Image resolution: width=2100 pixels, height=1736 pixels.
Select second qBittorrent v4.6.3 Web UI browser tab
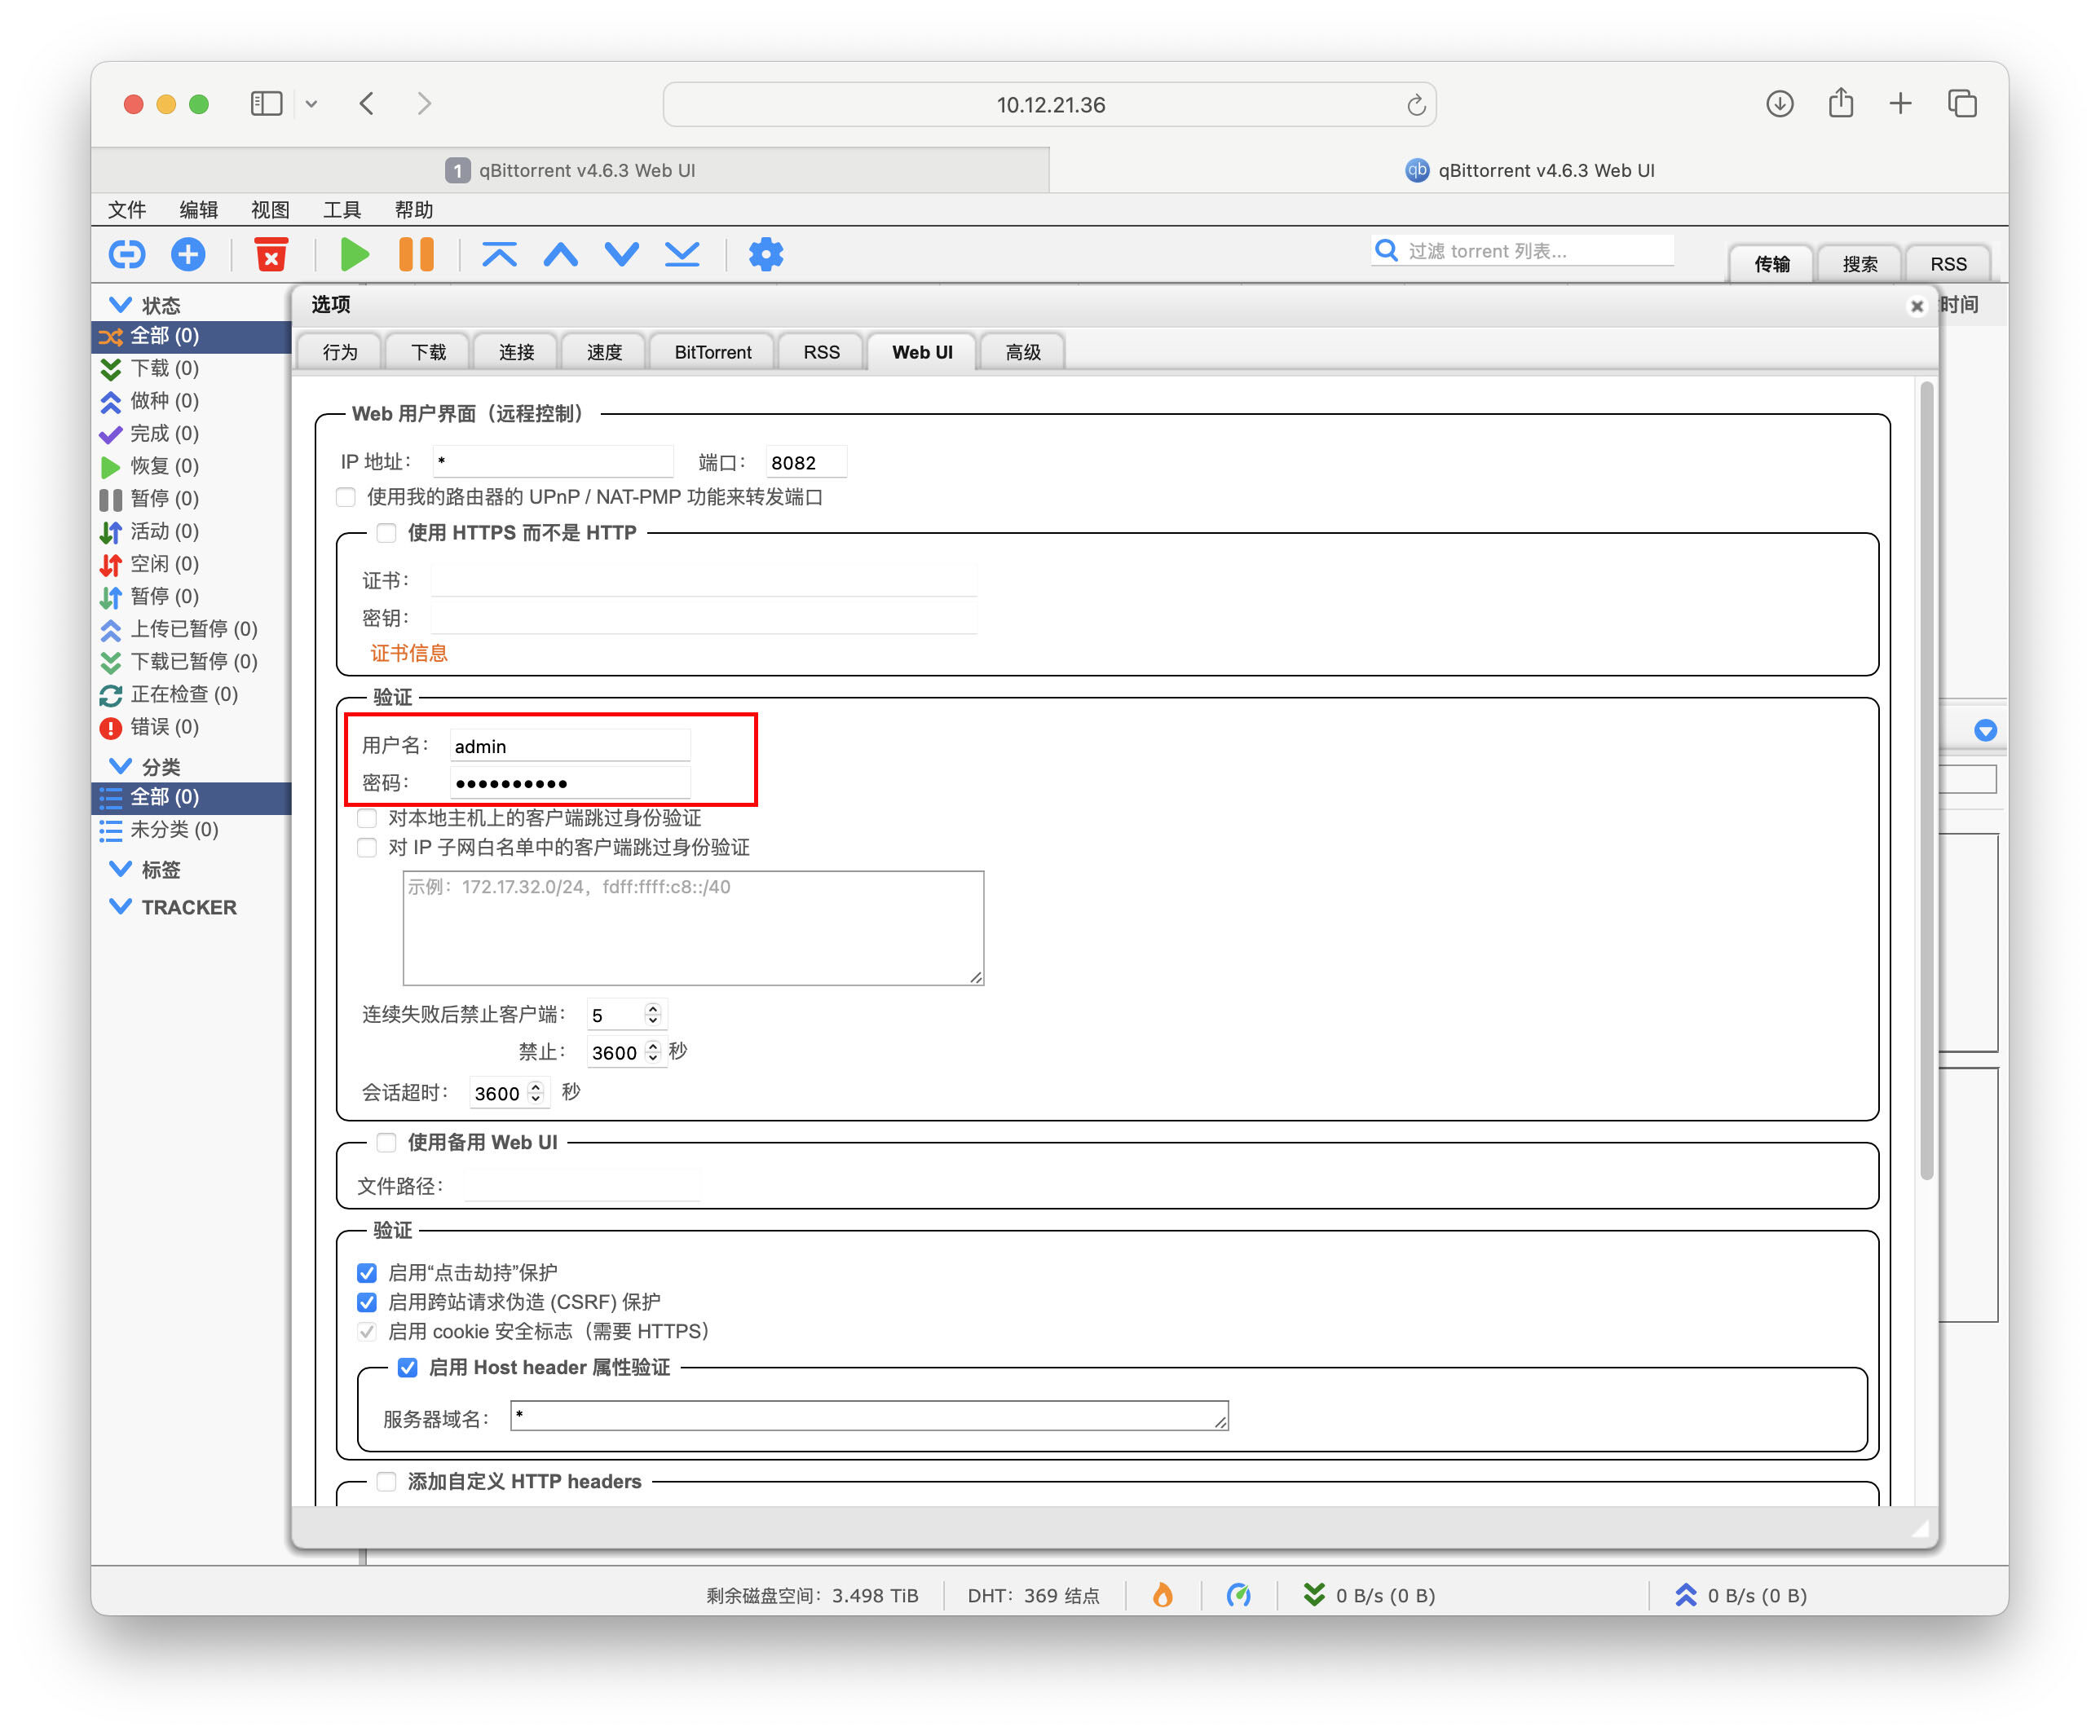(x=1529, y=170)
